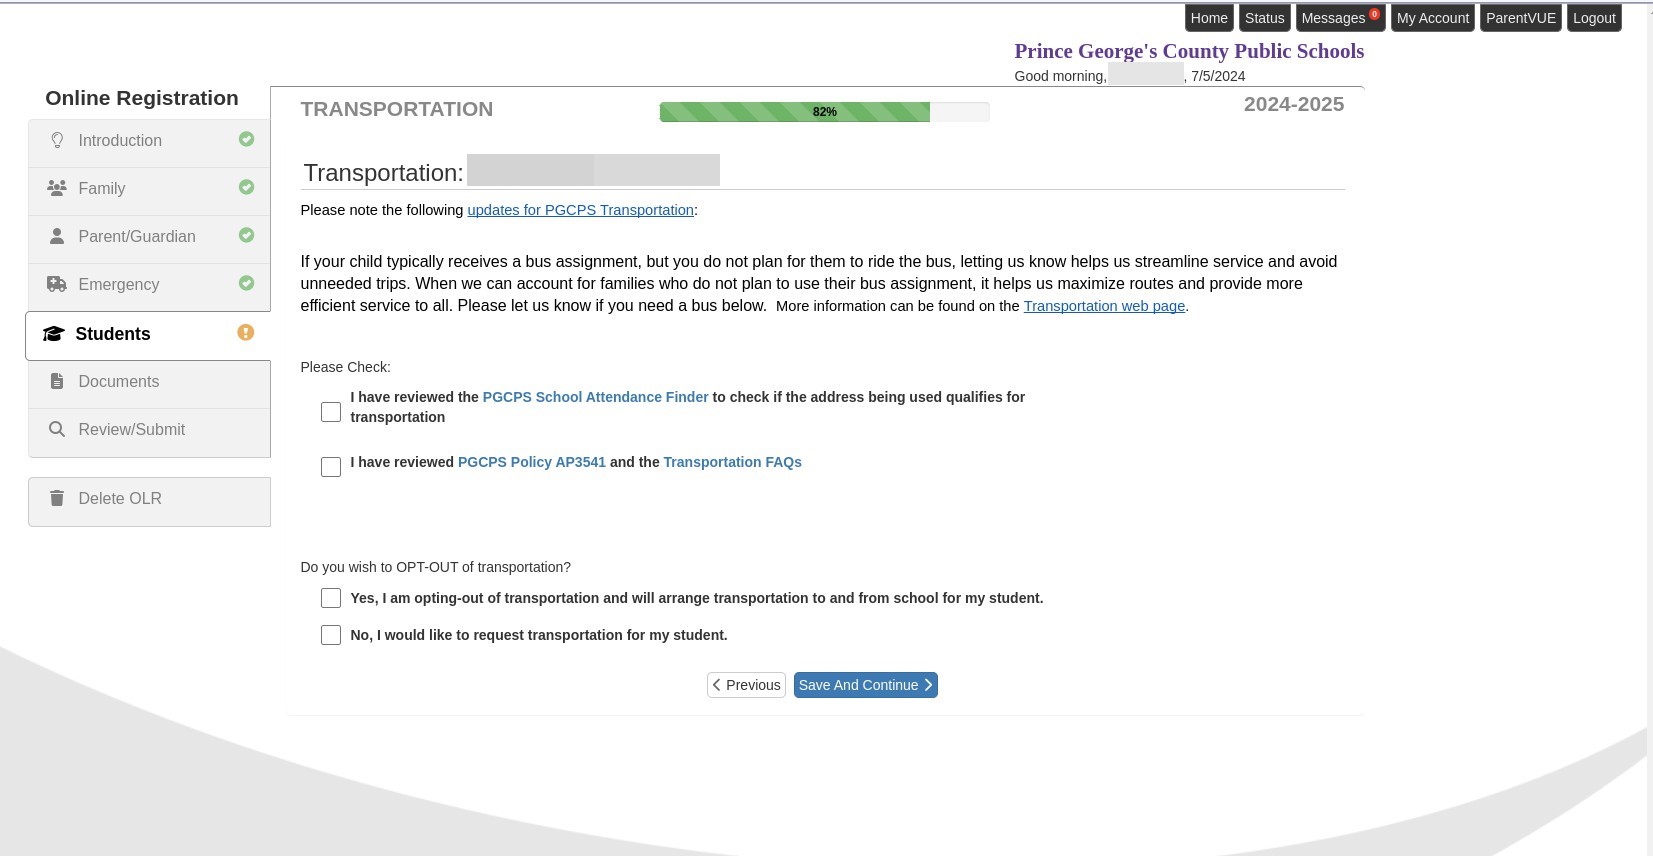Check the Policy AP3541 reviewed box
Viewport: 1653px width, 856px height.
click(x=331, y=467)
